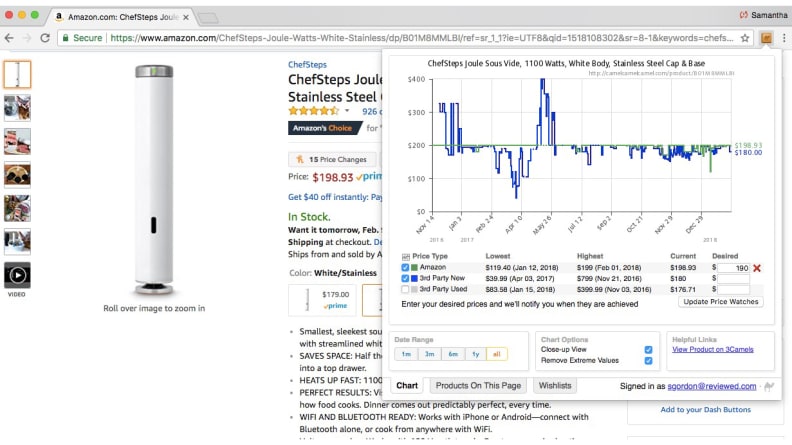
Task: Select the $179.00 color variant option
Action: pyautogui.click(x=322, y=300)
